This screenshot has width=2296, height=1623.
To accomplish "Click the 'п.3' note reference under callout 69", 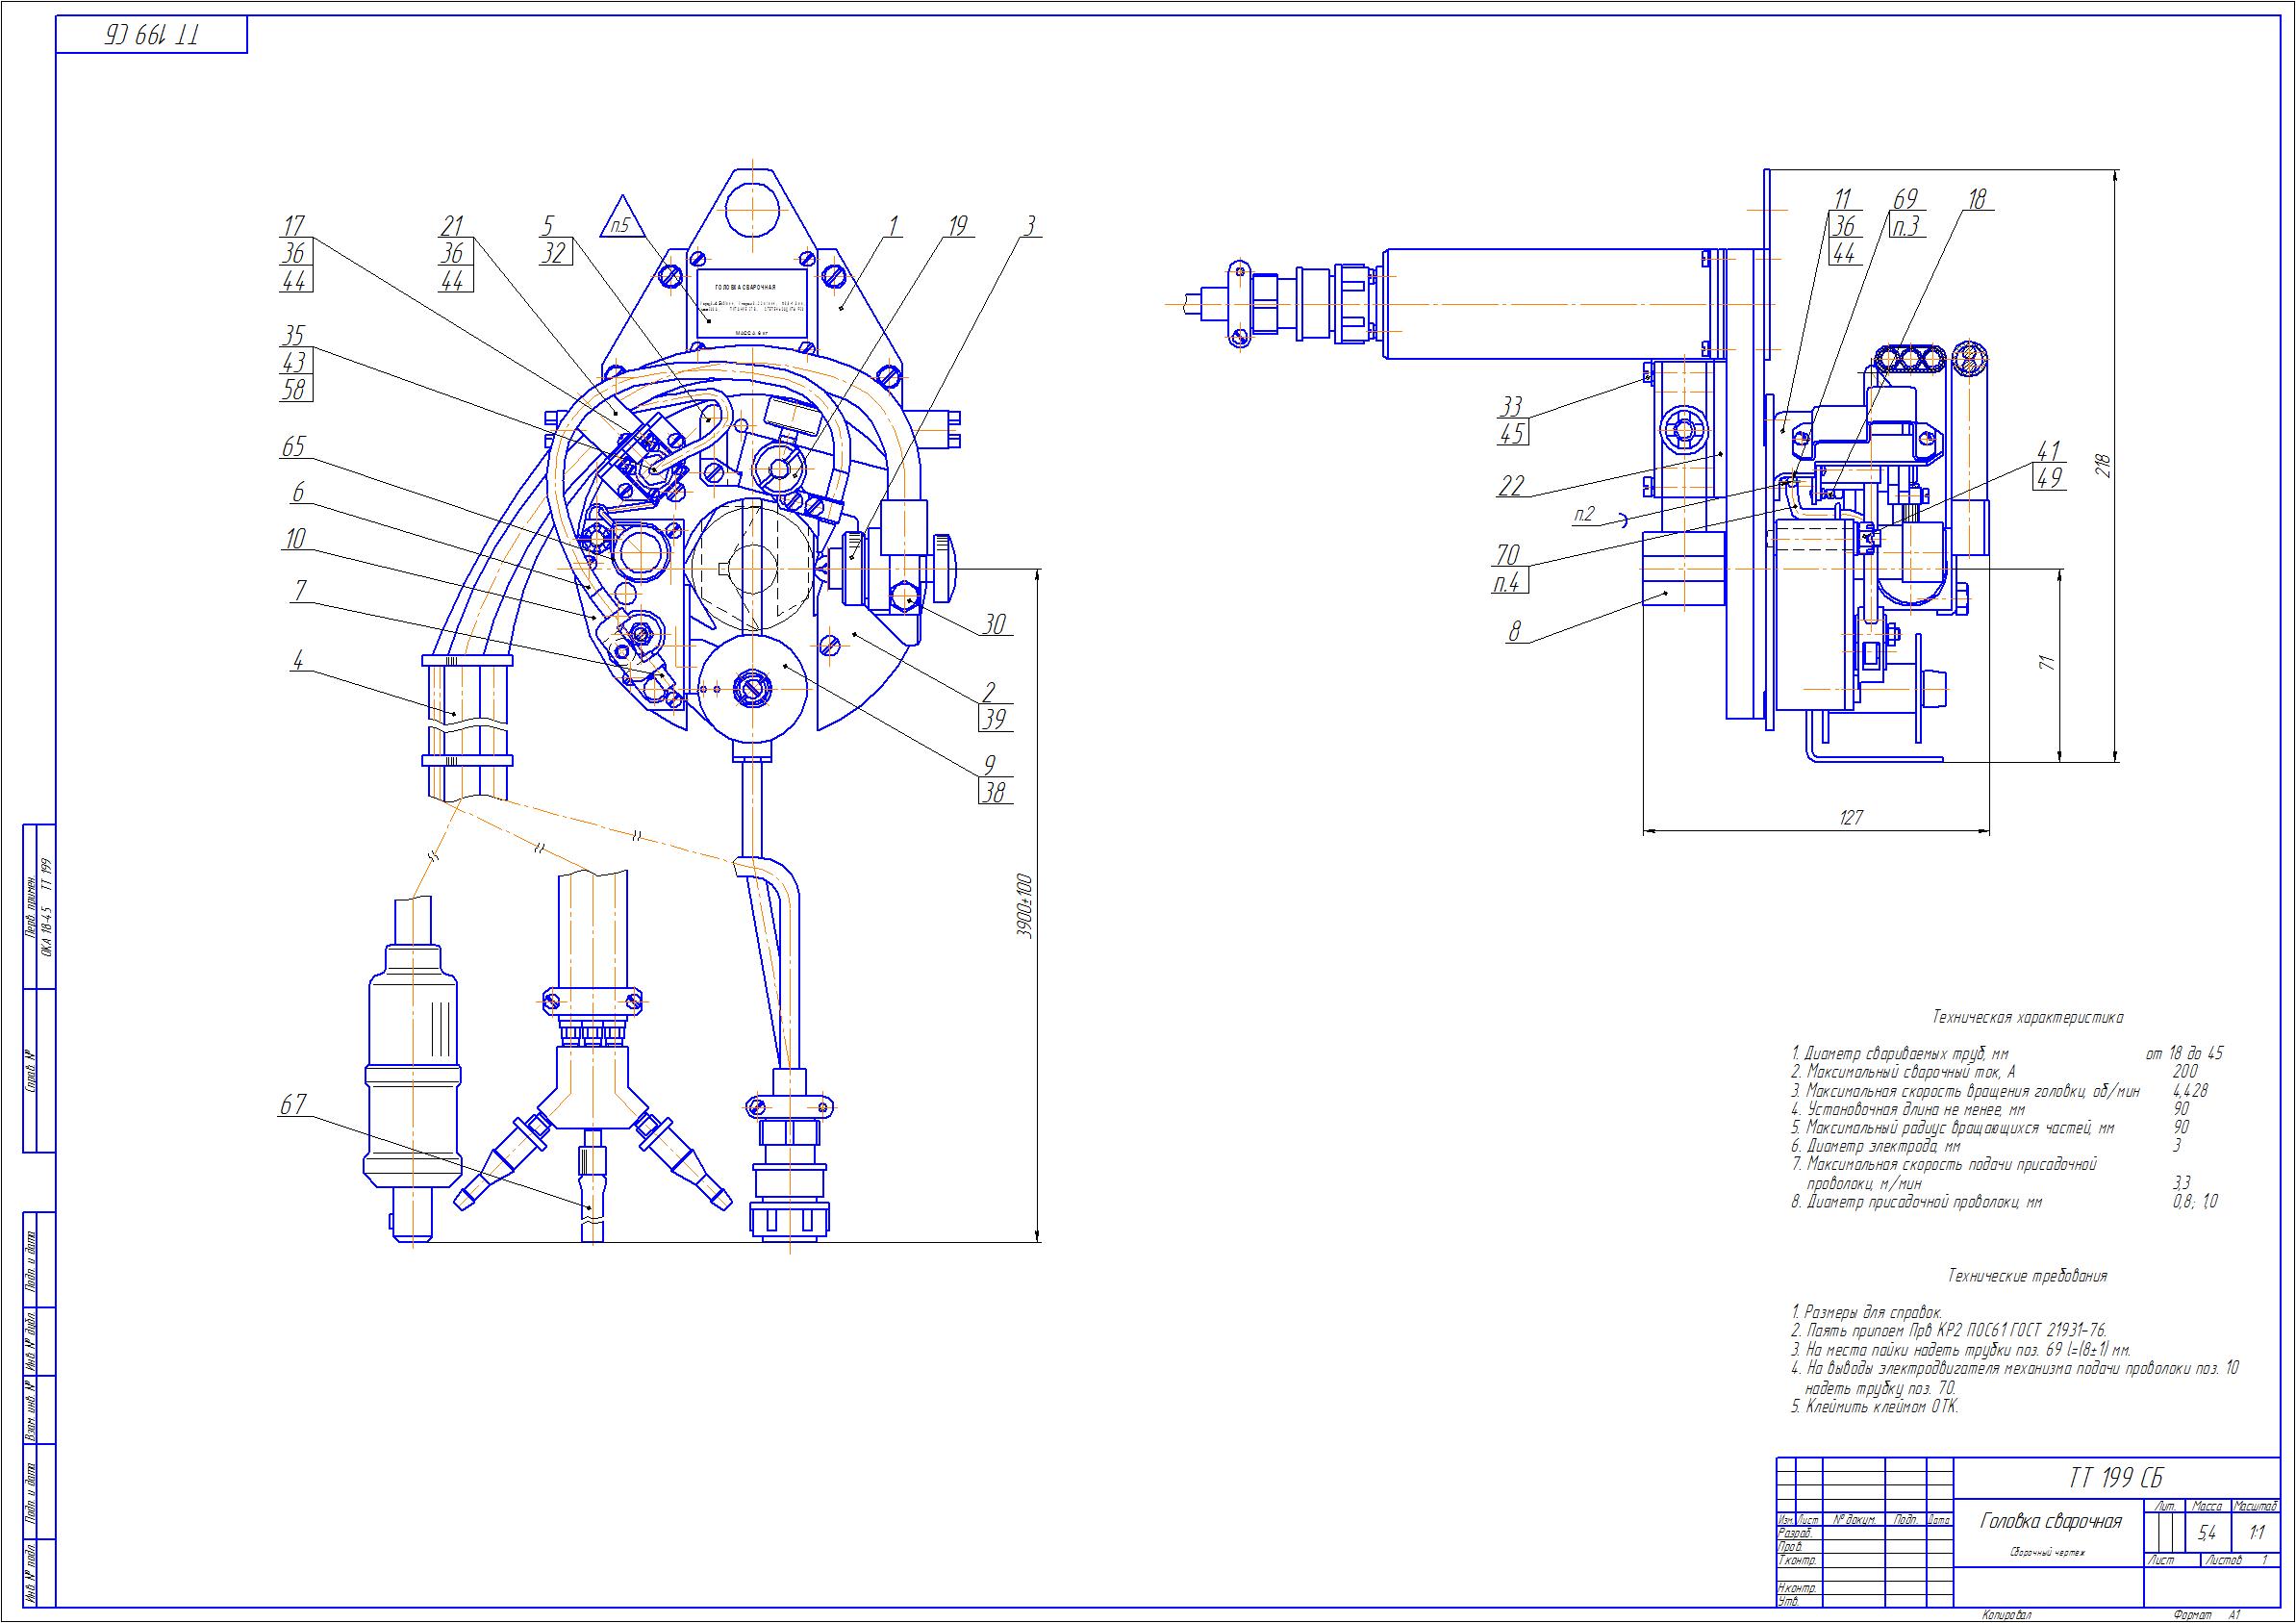I will (1906, 227).
